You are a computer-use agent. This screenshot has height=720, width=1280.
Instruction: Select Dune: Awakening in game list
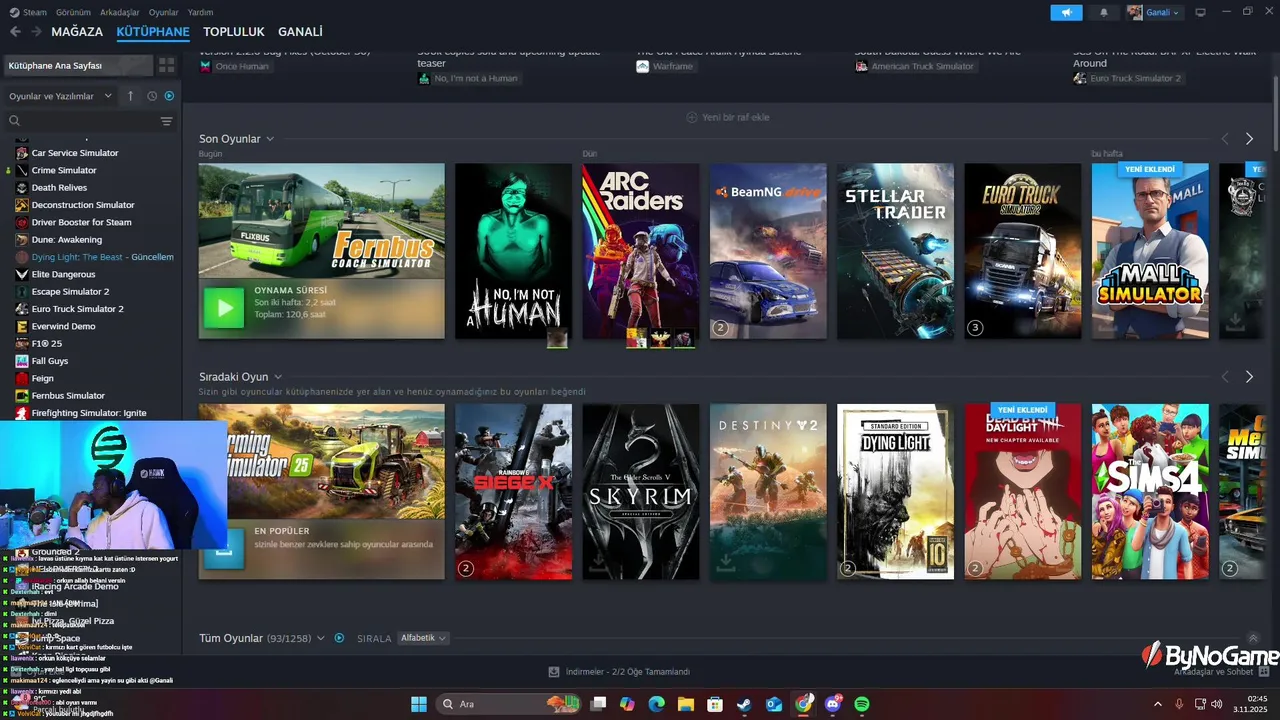(x=67, y=240)
